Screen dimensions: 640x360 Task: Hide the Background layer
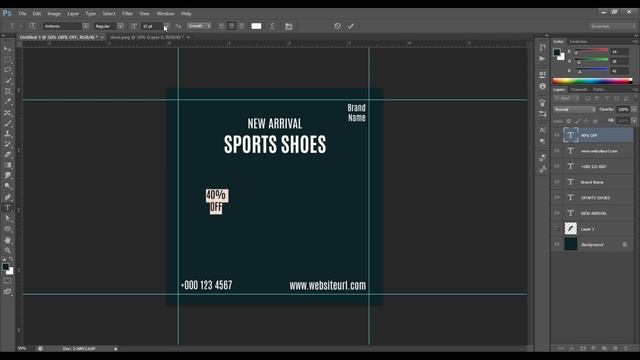(557, 244)
